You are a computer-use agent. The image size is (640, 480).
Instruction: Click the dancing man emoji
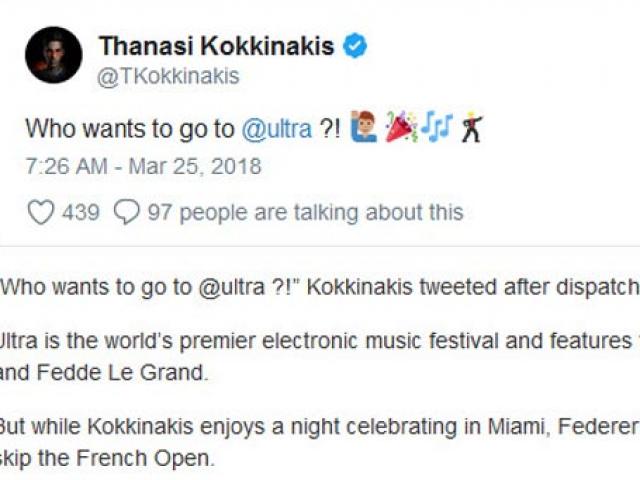click(x=472, y=129)
